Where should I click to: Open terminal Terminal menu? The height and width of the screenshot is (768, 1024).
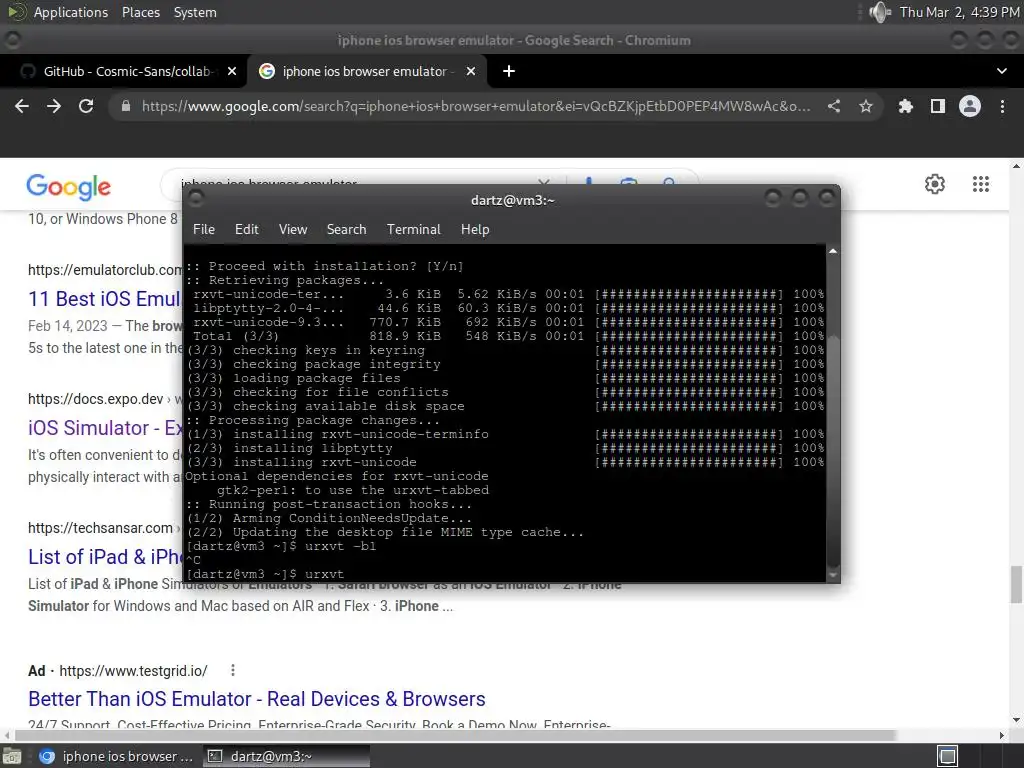[x=413, y=229]
